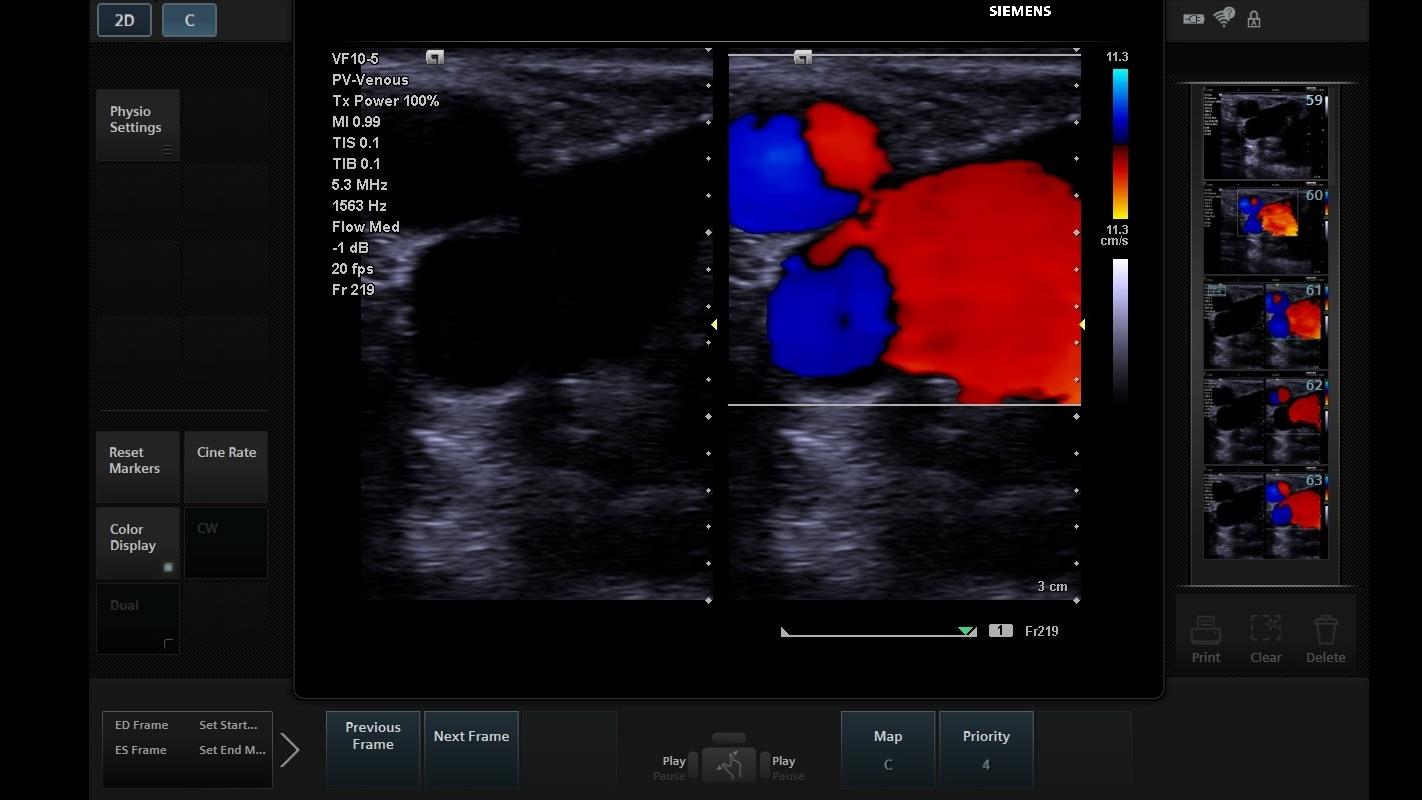Select the C color mode tab
The height and width of the screenshot is (800, 1422).
[x=189, y=19]
